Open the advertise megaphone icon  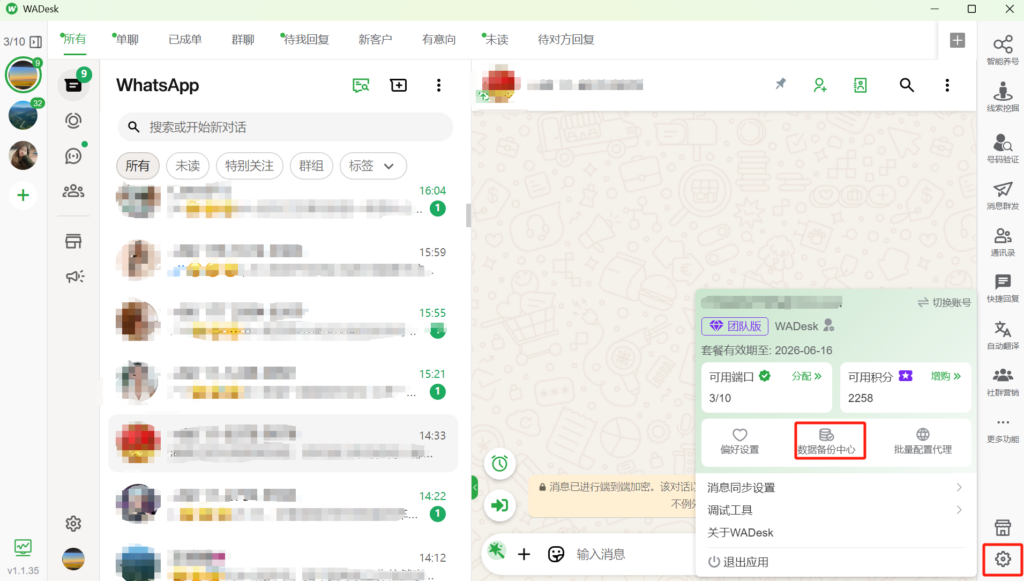click(x=74, y=276)
